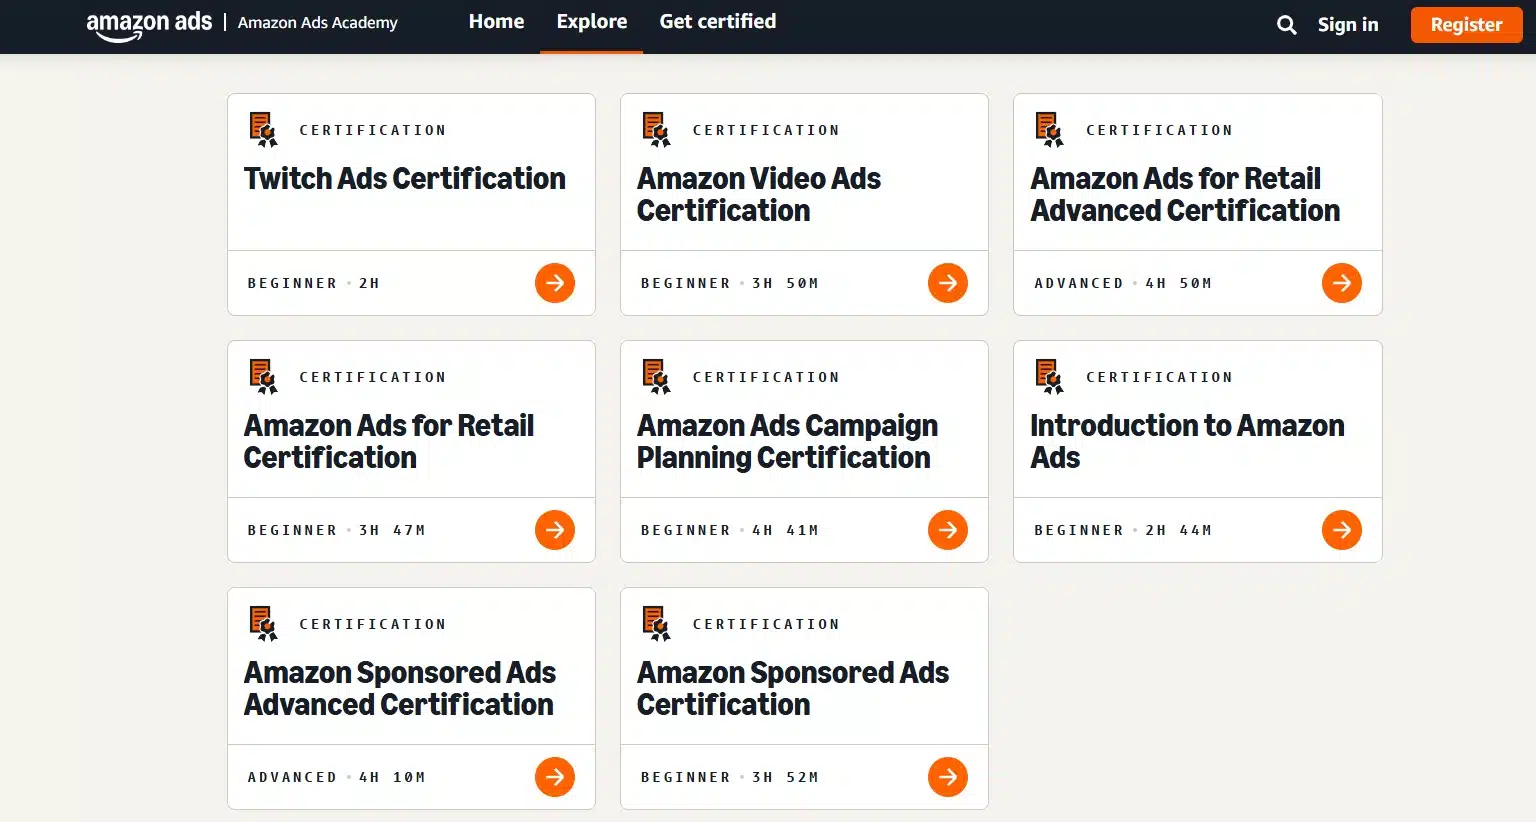Click arrow on Amazon Sponsored Ads Certification card
The width and height of the screenshot is (1536, 822).
(x=948, y=777)
